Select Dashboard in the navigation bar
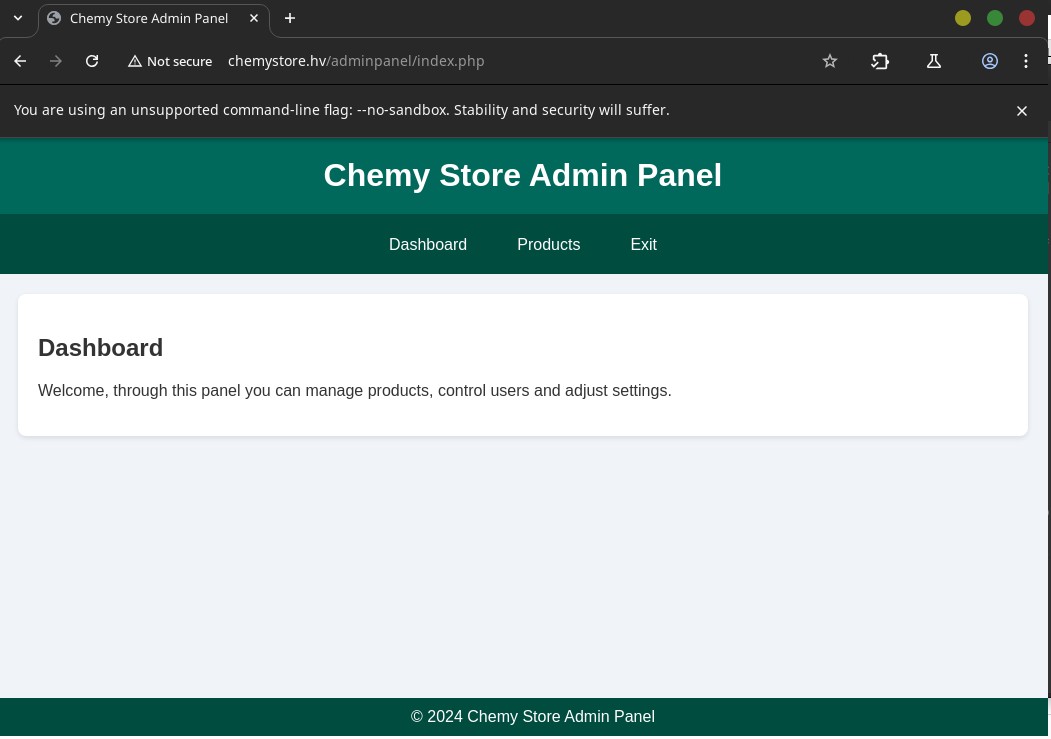The width and height of the screenshot is (1051, 739). (427, 244)
